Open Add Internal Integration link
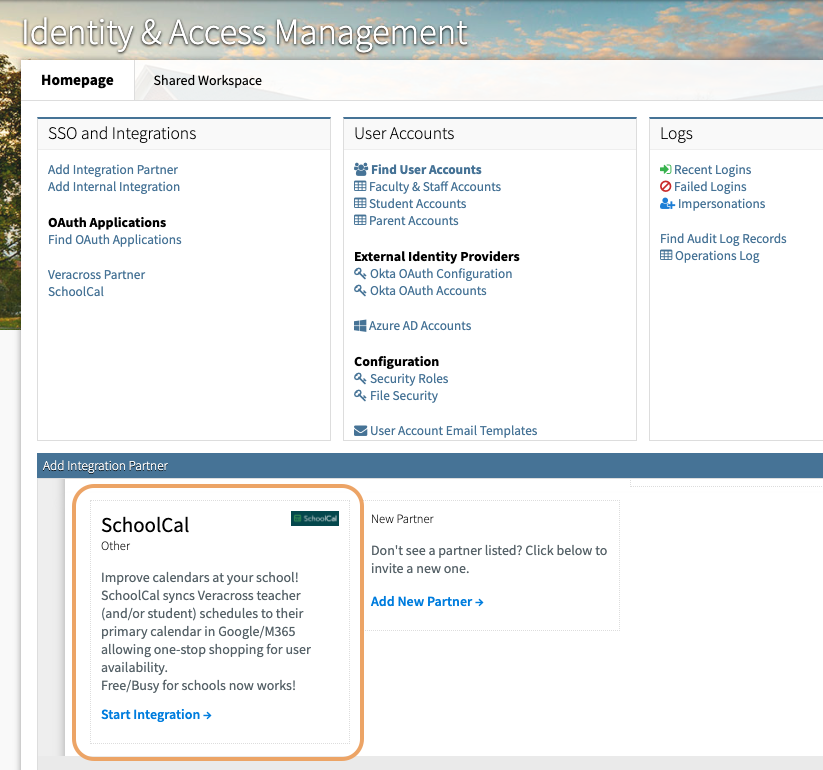The width and height of the screenshot is (823, 770). 114,186
